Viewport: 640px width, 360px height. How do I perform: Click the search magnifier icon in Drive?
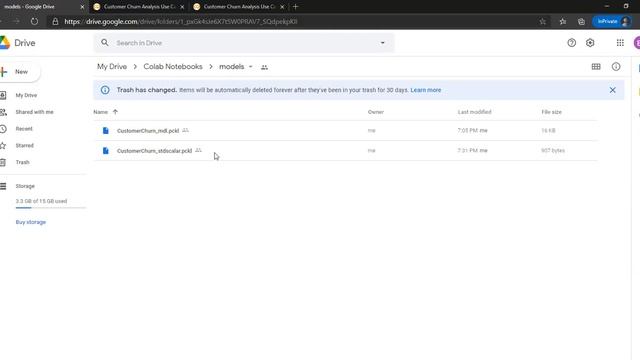pyautogui.click(x=105, y=42)
